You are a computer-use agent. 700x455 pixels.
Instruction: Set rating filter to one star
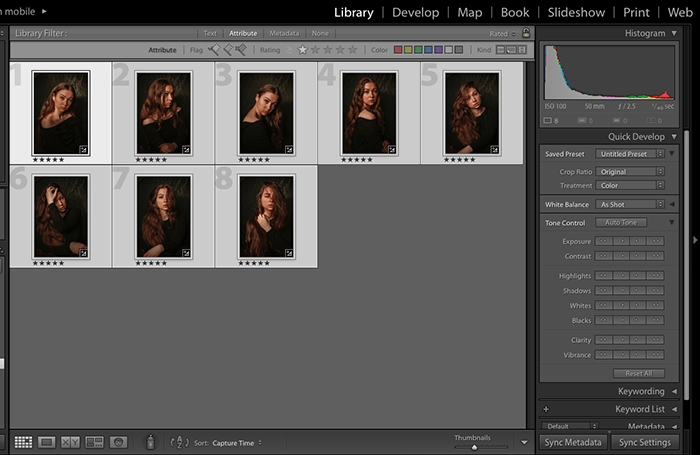[x=302, y=50]
